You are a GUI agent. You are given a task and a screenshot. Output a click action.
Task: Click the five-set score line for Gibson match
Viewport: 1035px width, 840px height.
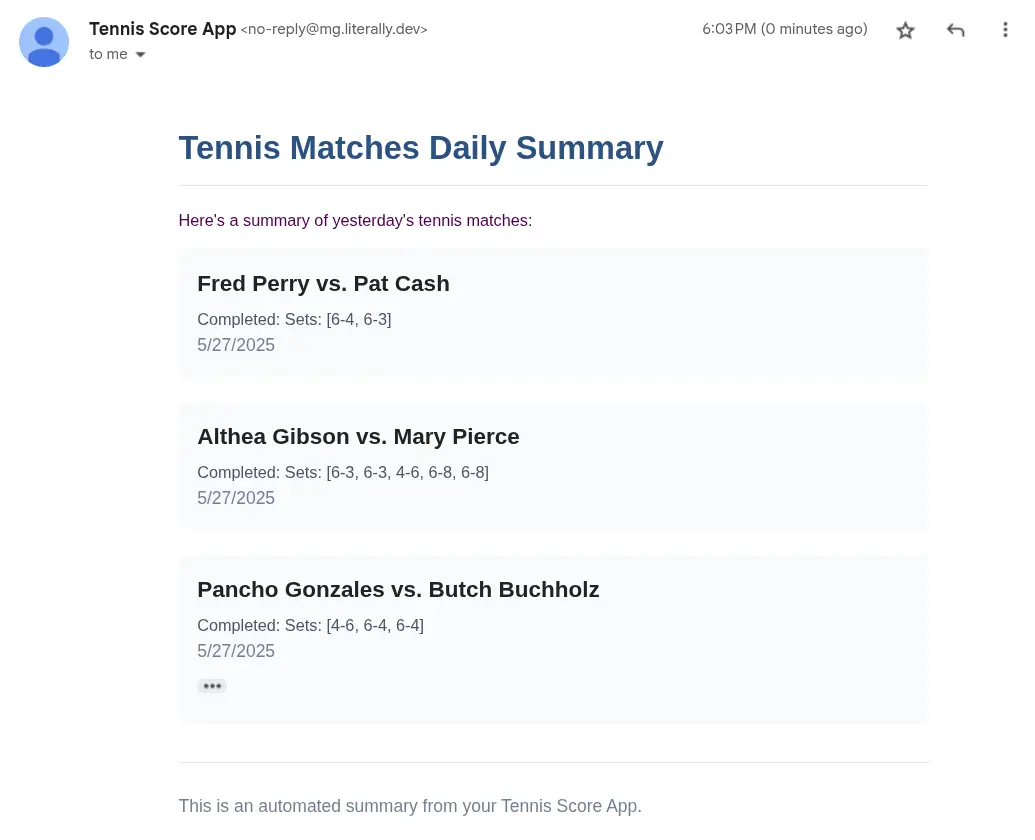(342, 473)
